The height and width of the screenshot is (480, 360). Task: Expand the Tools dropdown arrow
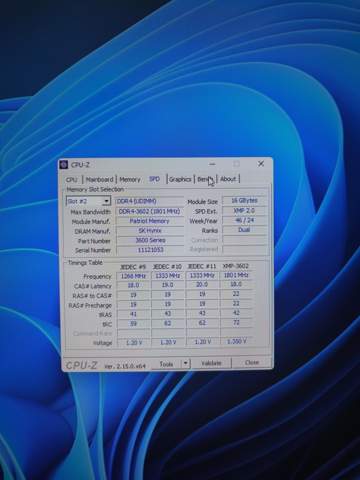pos(186,363)
